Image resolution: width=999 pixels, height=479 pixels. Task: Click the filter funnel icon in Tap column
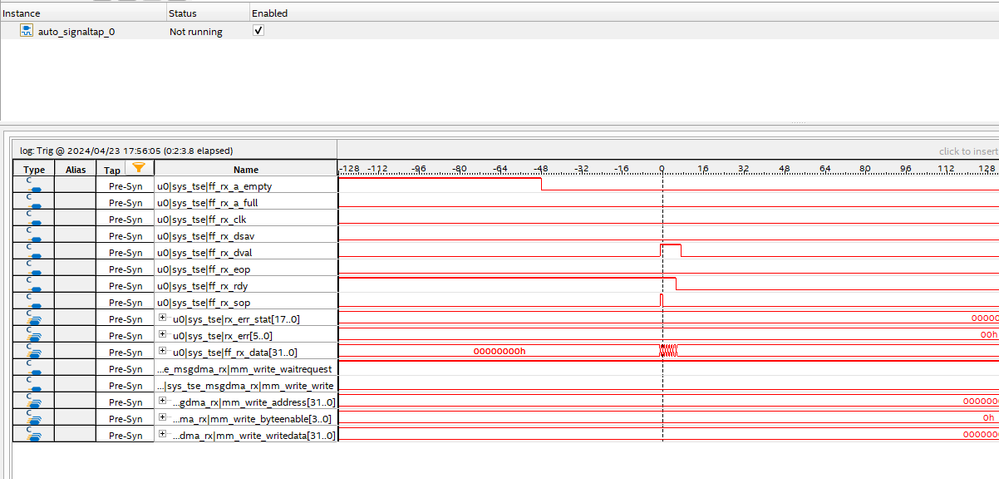pyautogui.click(x=138, y=168)
